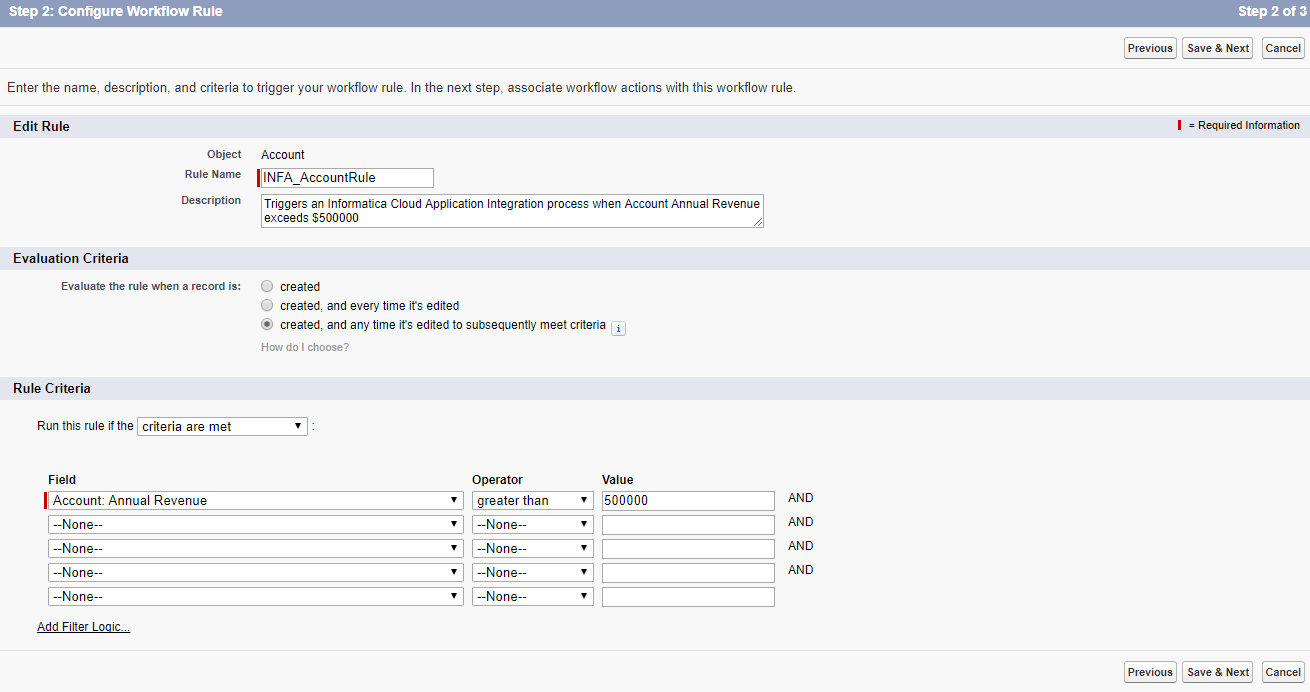Click into the Description text area

(512, 210)
